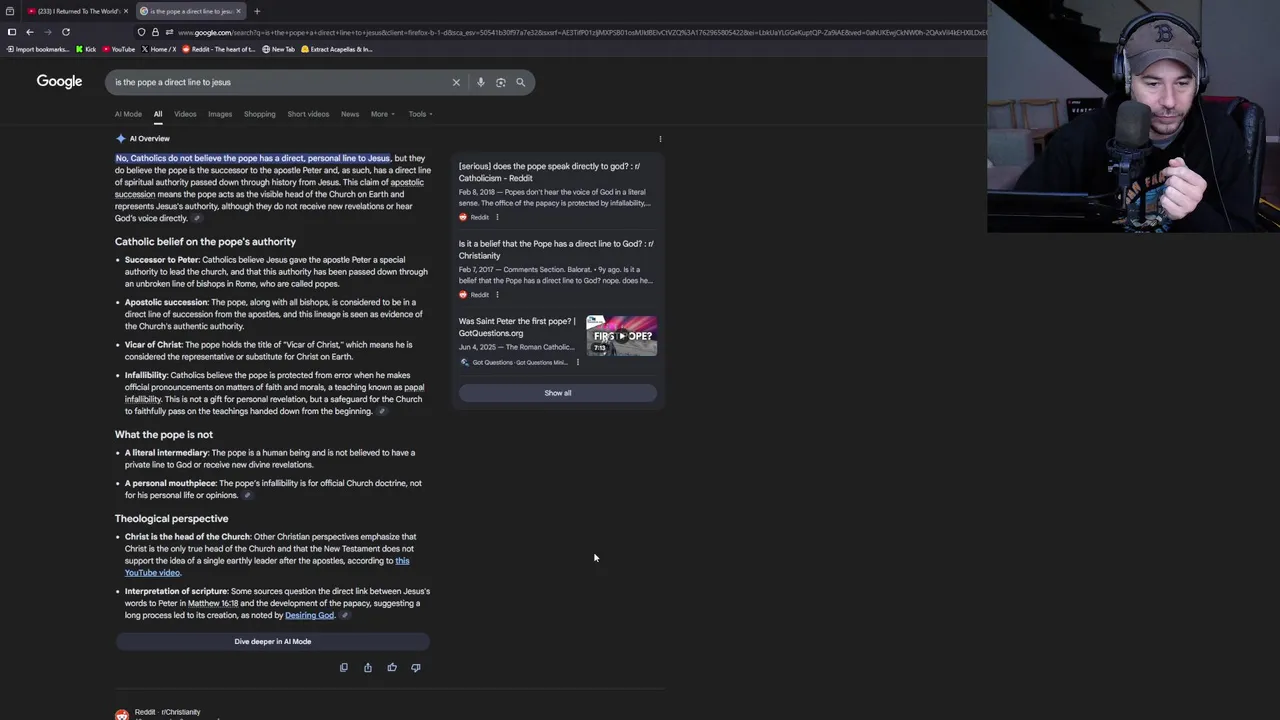Switch to Short videos tab
The height and width of the screenshot is (720, 1280).
(308, 114)
